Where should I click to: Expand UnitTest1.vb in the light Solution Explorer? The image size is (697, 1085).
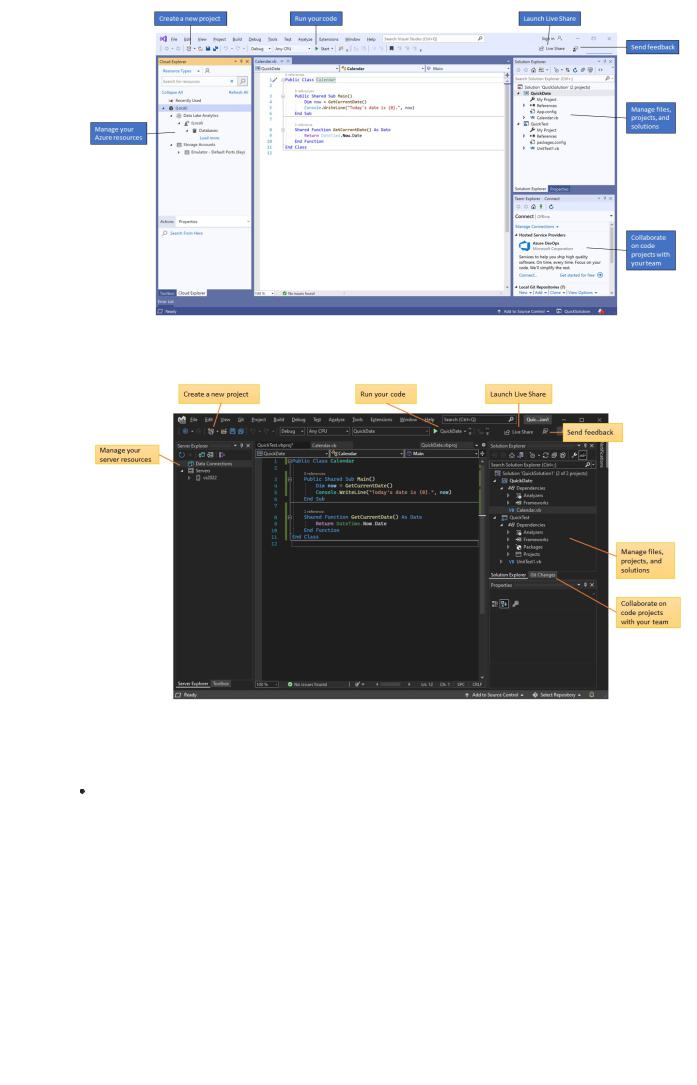pos(524,148)
